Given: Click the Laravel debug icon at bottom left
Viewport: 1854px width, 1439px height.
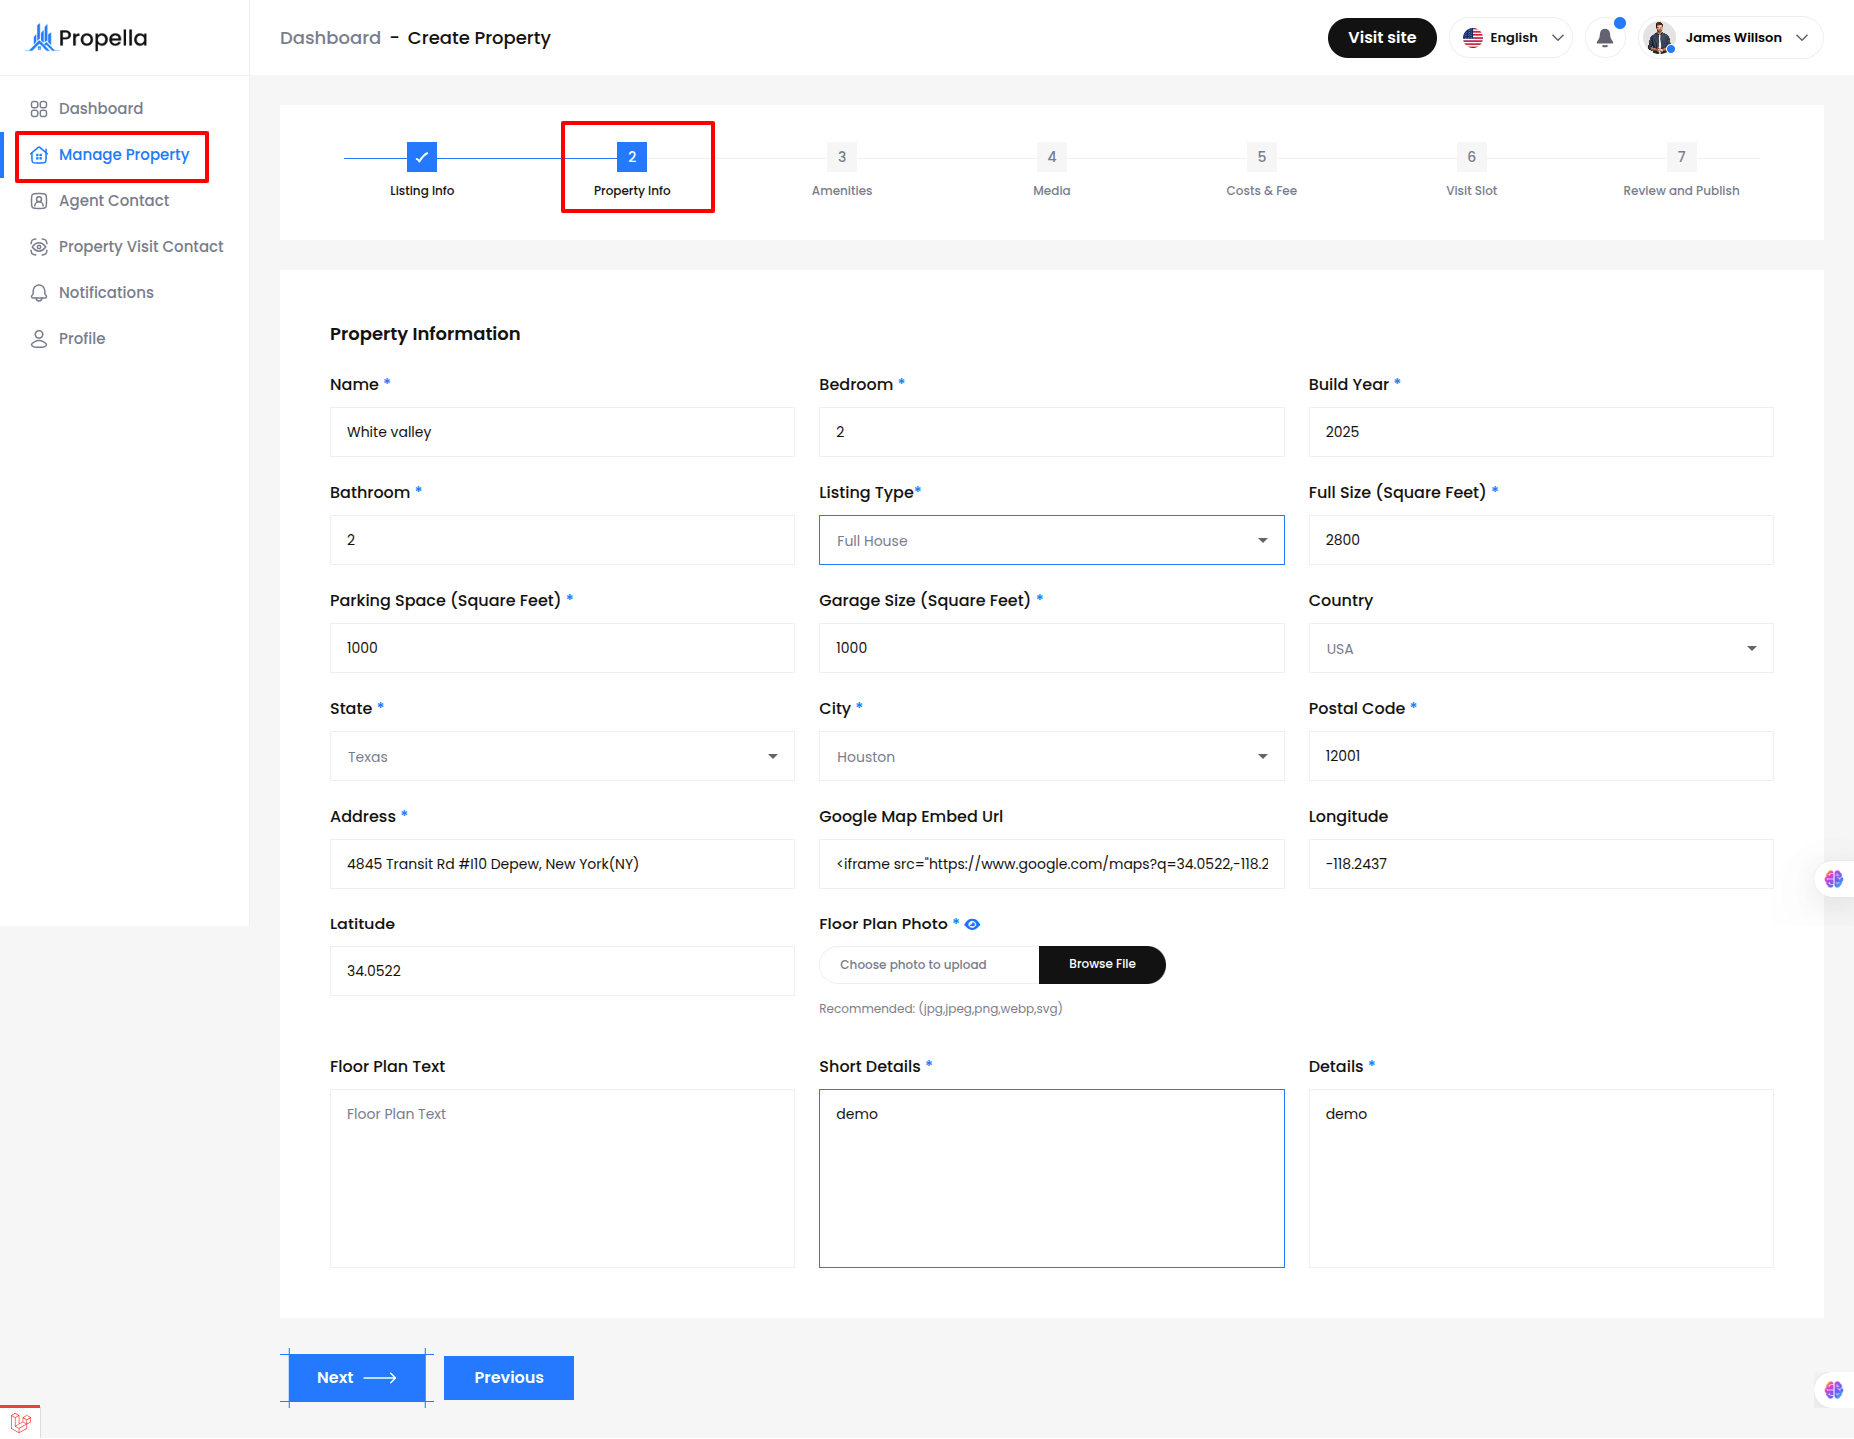Looking at the screenshot, I should coord(20,1422).
